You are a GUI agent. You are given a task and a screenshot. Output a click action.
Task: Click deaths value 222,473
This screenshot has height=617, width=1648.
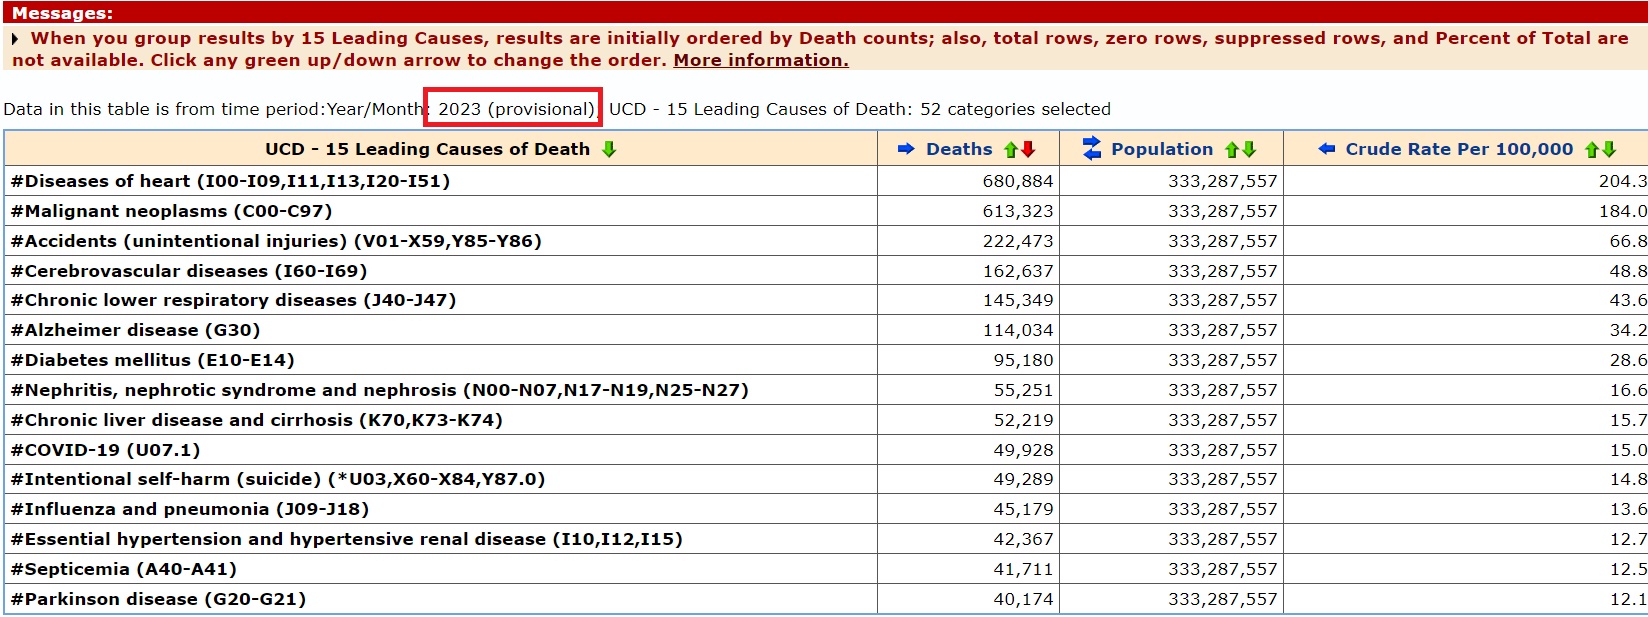pyautogui.click(x=1018, y=241)
